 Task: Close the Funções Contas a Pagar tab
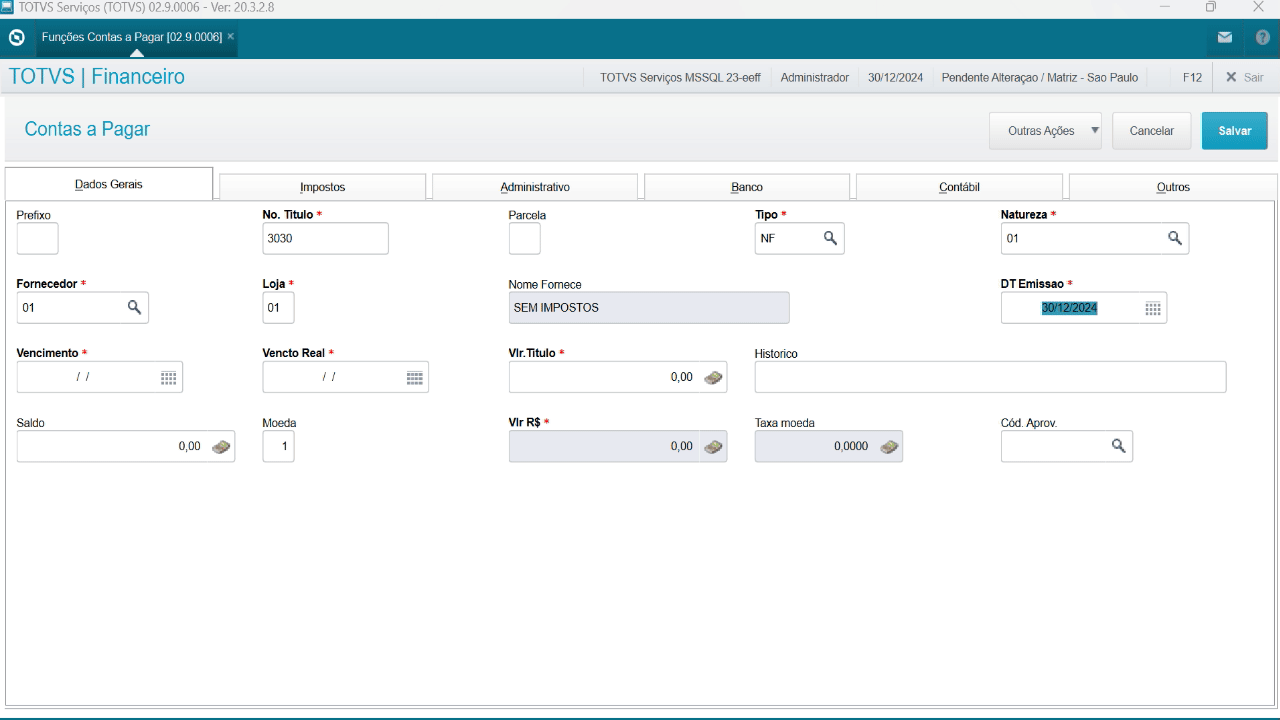(230, 36)
